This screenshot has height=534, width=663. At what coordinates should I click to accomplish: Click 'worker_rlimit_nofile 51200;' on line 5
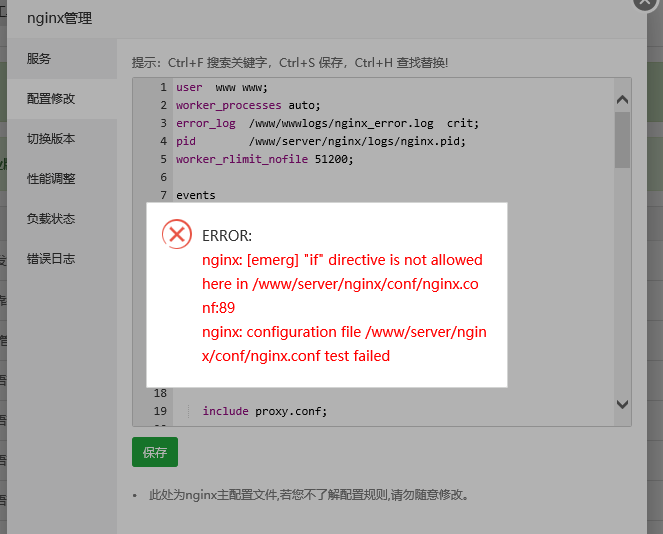265,159
